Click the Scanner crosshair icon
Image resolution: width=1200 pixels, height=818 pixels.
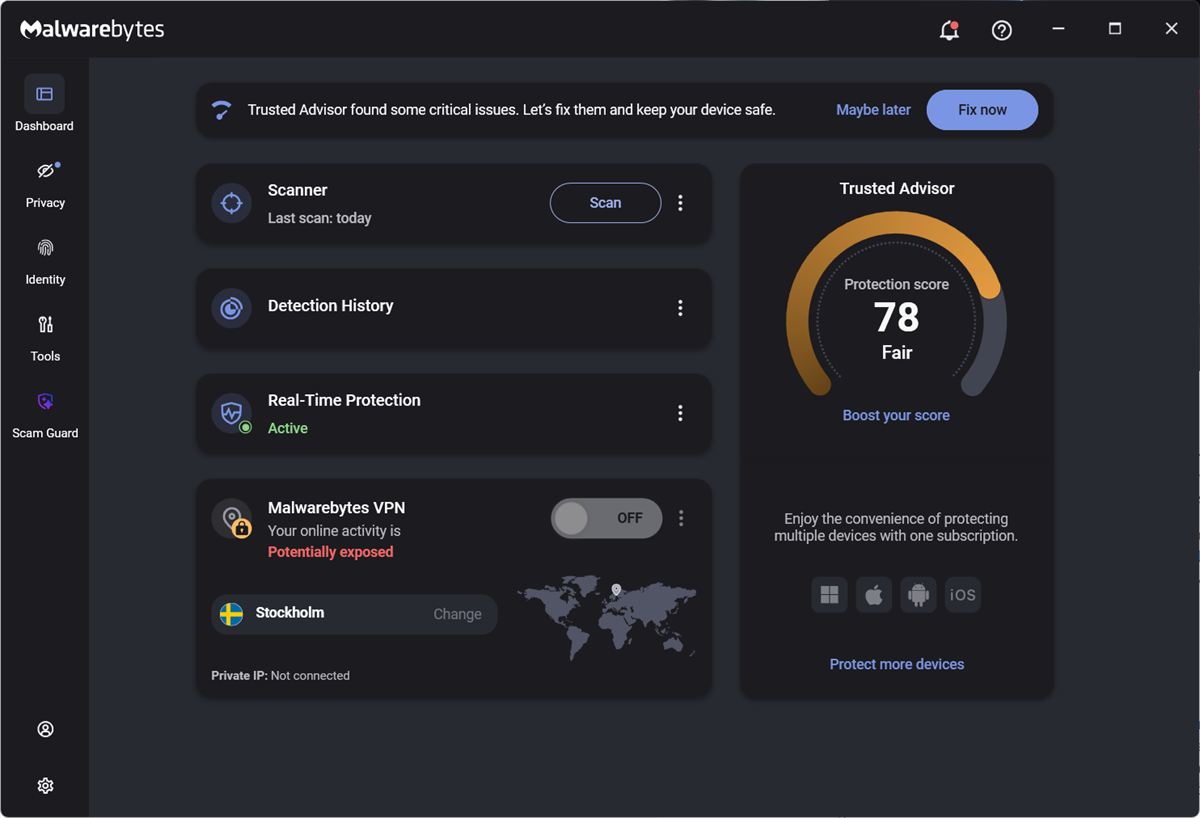coord(231,203)
